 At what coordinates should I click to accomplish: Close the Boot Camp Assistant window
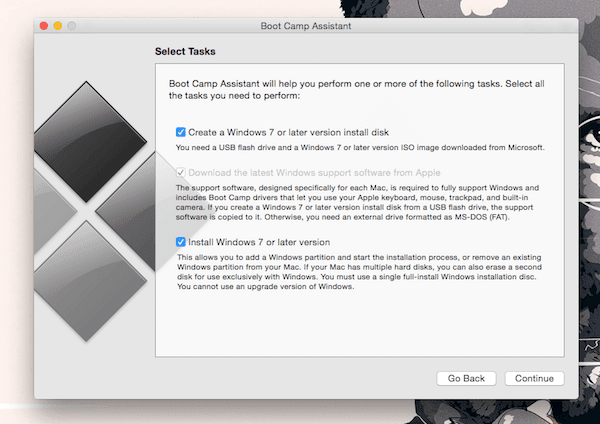coord(44,26)
